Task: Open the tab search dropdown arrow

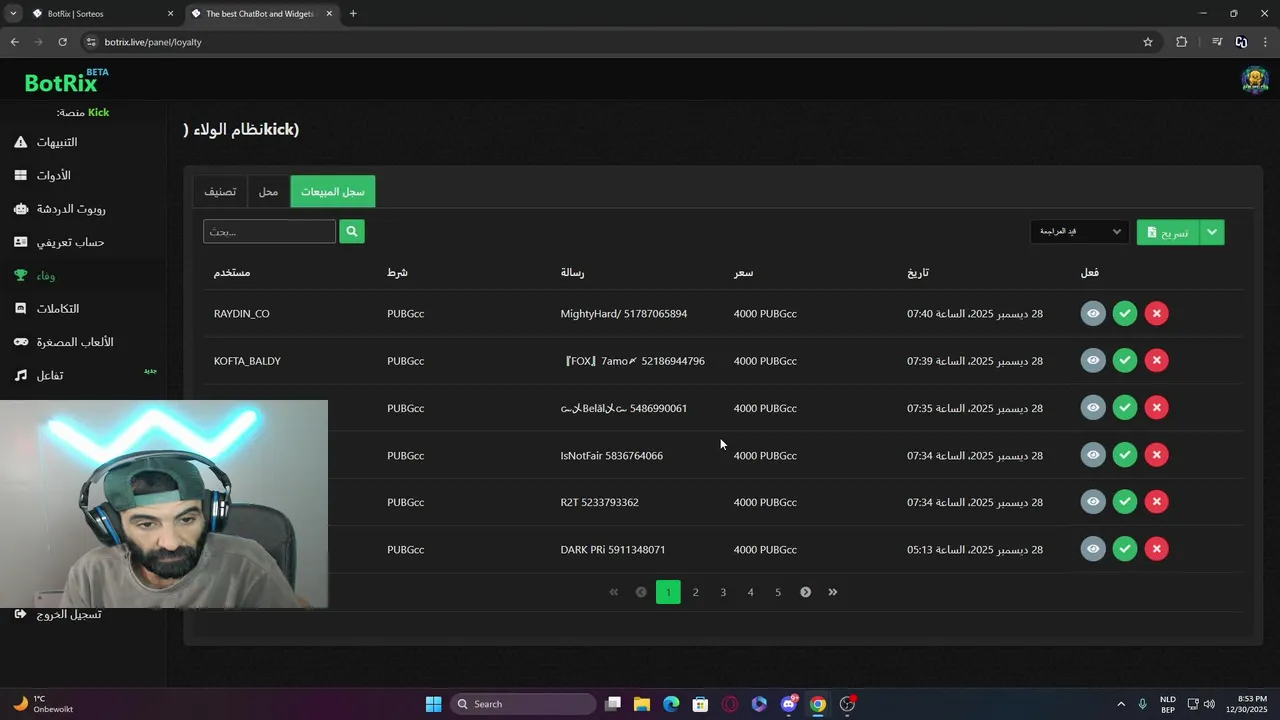Action: [x=13, y=14]
